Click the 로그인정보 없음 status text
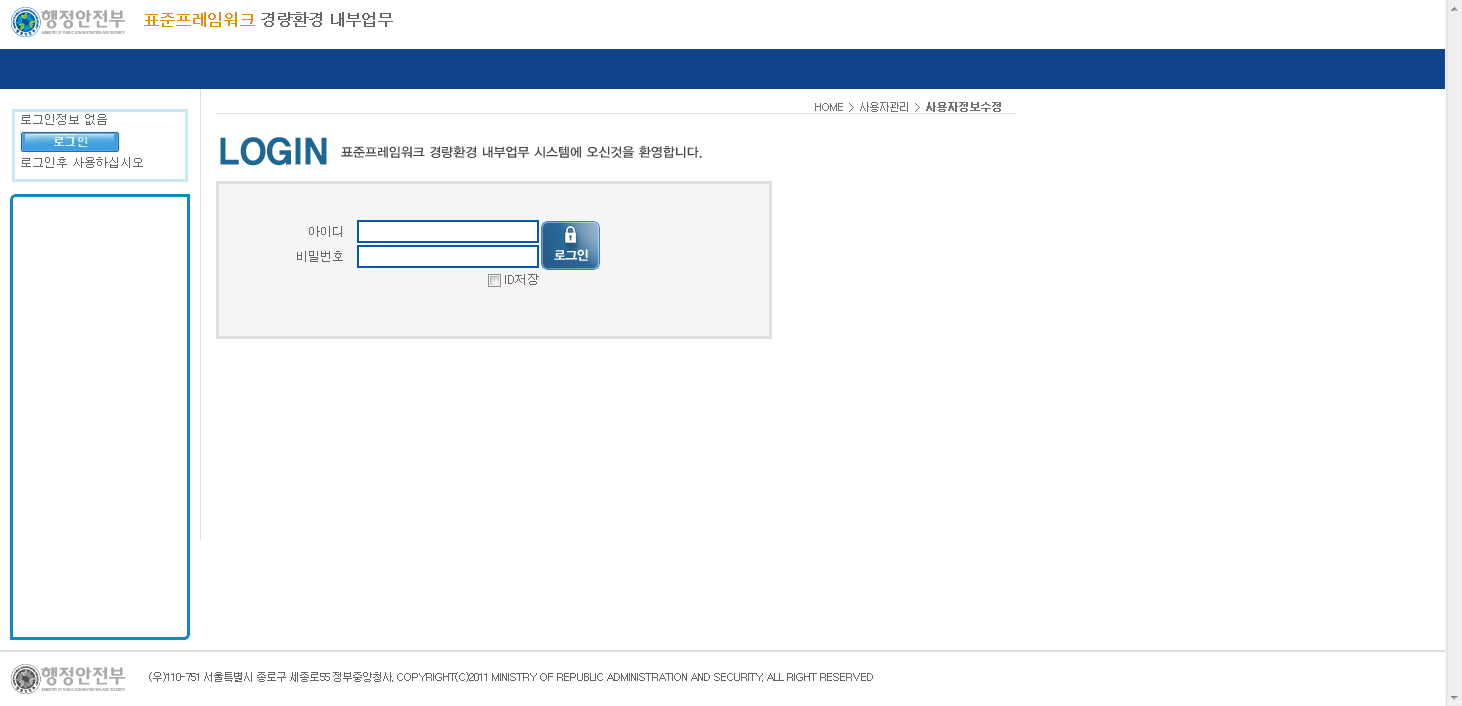Viewport: 1462px width, 706px height. point(64,120)
